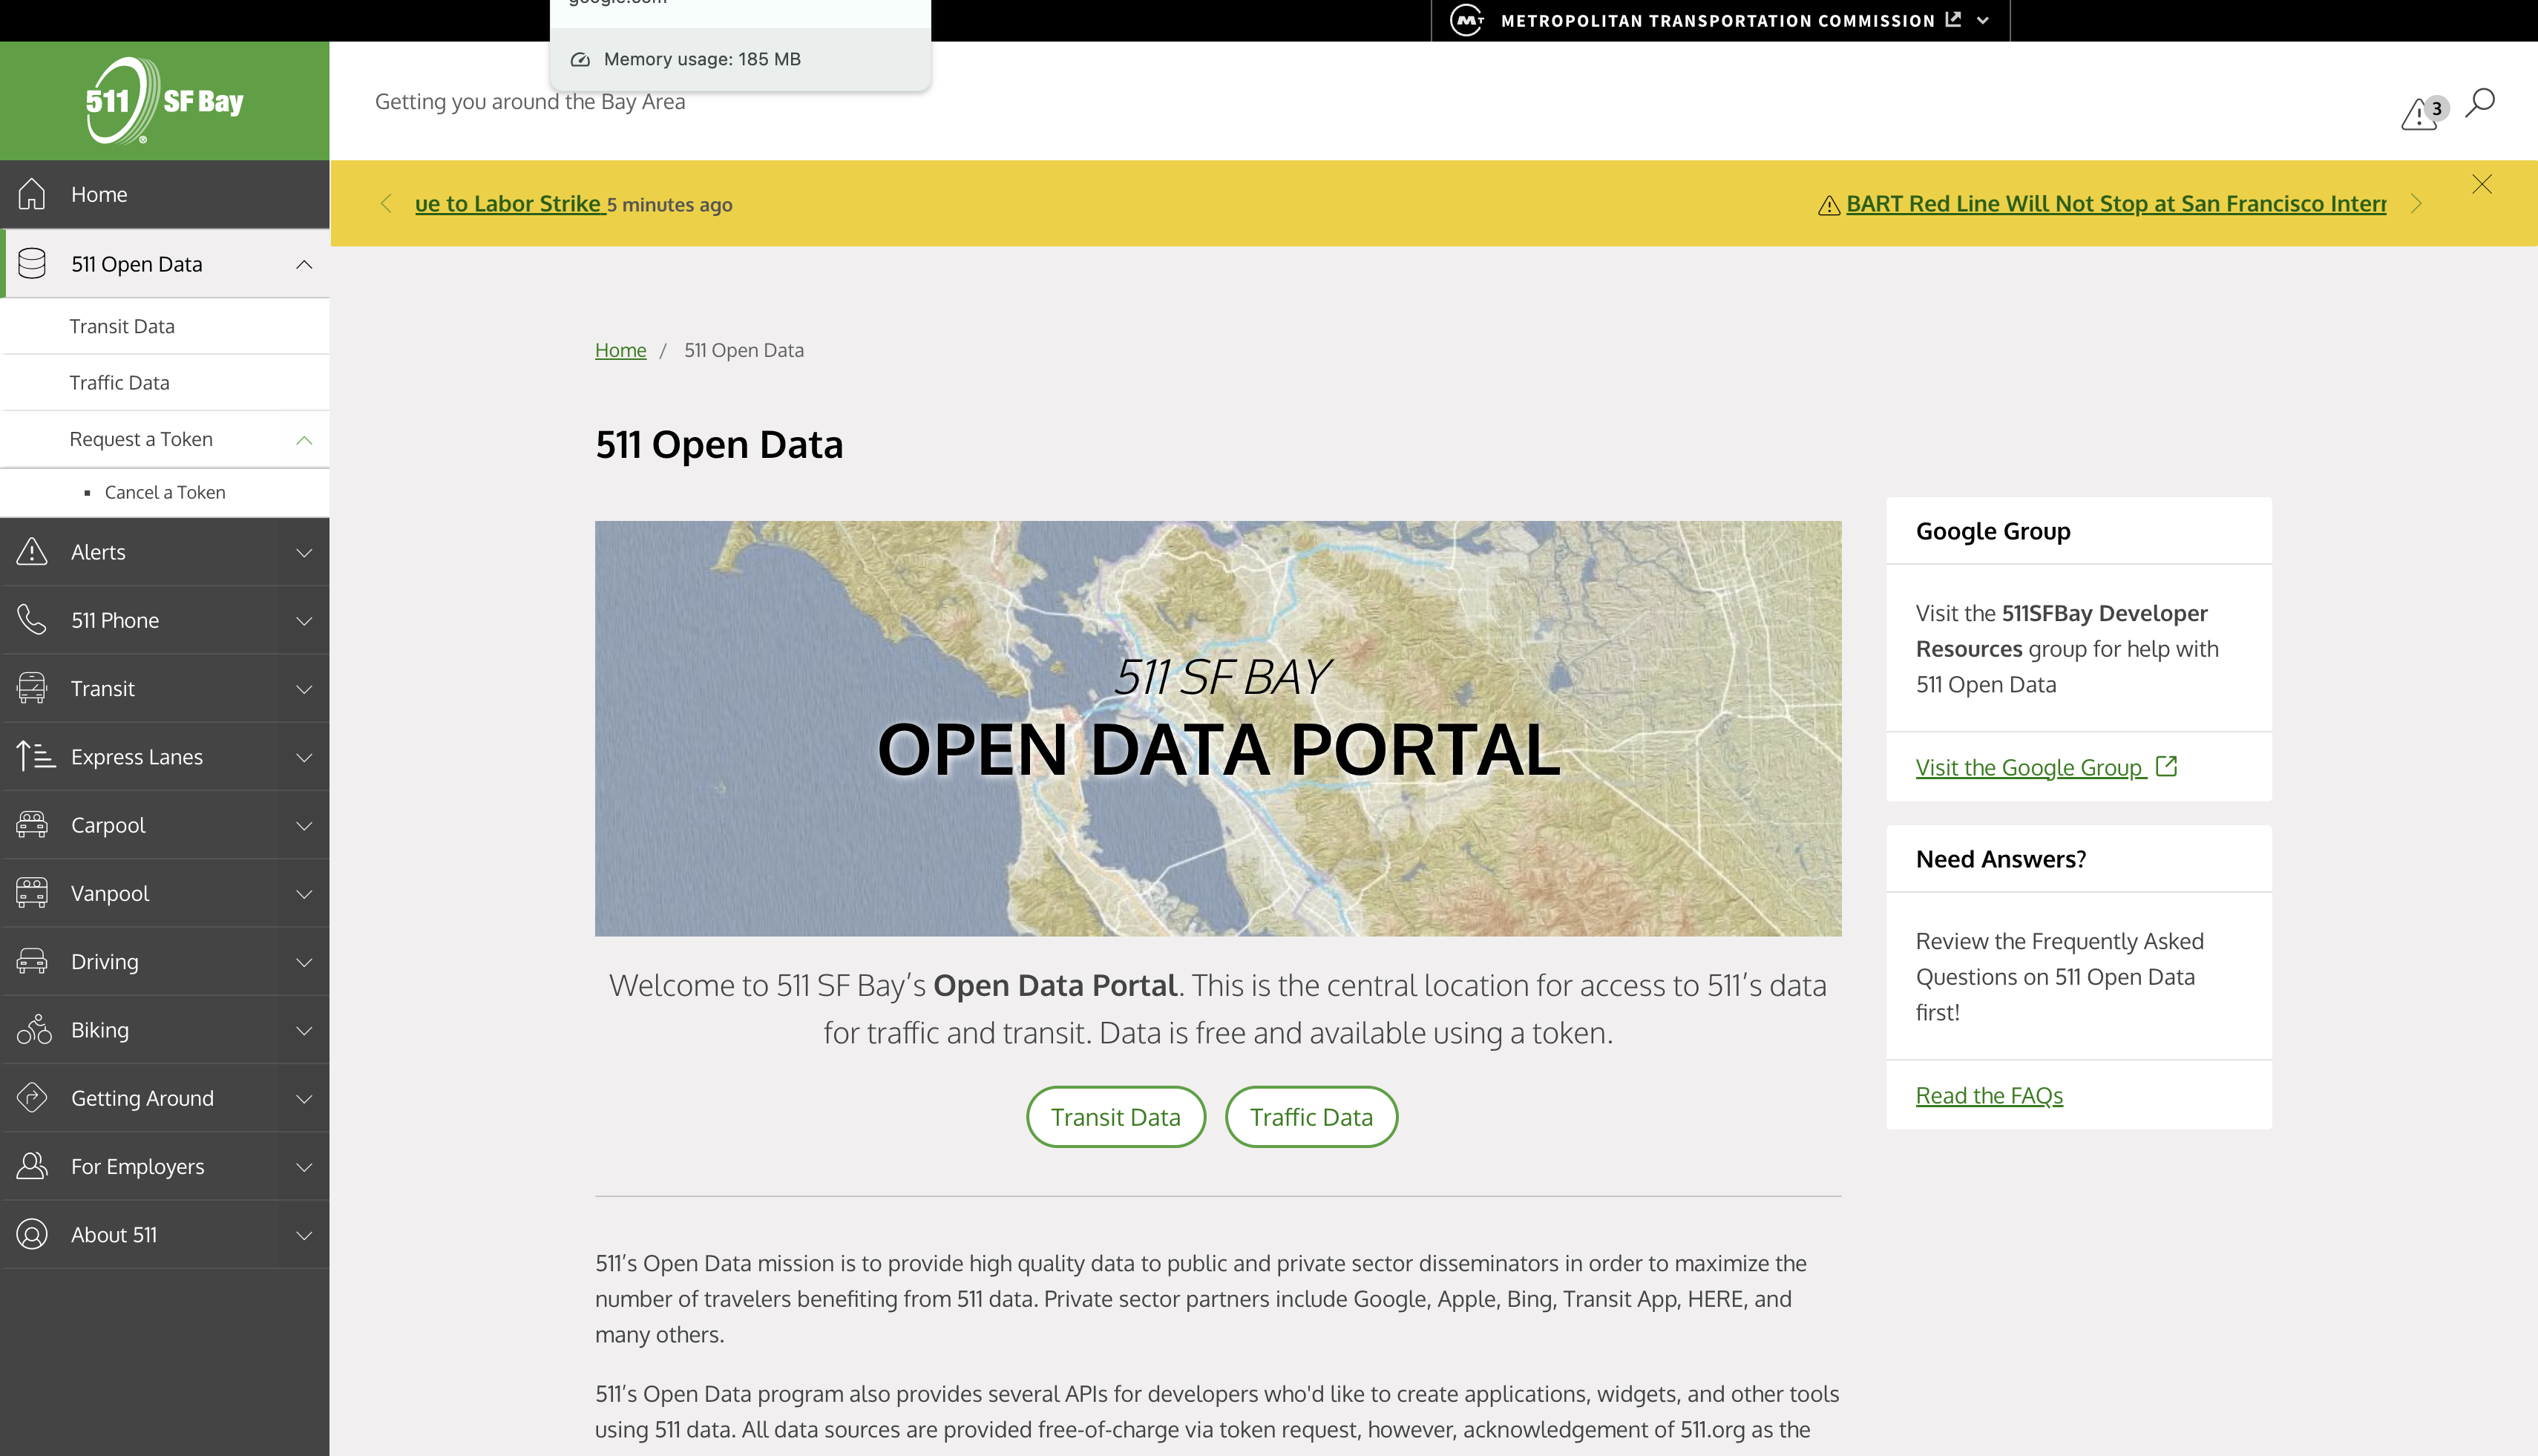Image resolution: width=2538 pixels, height=1456 pixels.
Task: Click the warning icon before BART Red Line alert
Action: click(x=1829, y=205)
